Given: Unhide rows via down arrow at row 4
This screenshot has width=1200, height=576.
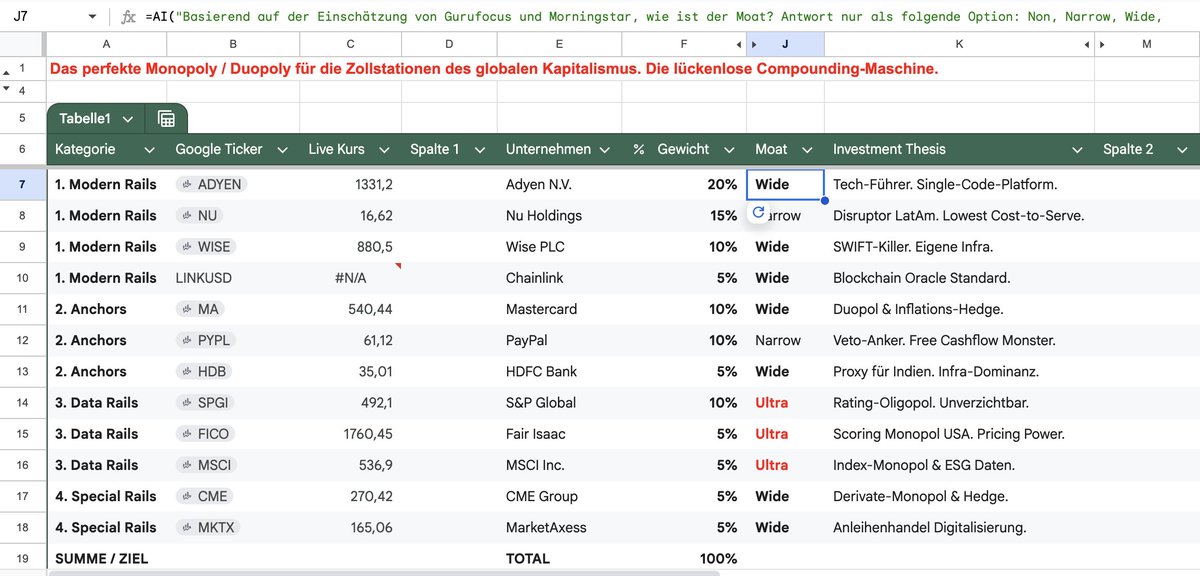Looking at the screenshot, I should [x=7, y=89].
